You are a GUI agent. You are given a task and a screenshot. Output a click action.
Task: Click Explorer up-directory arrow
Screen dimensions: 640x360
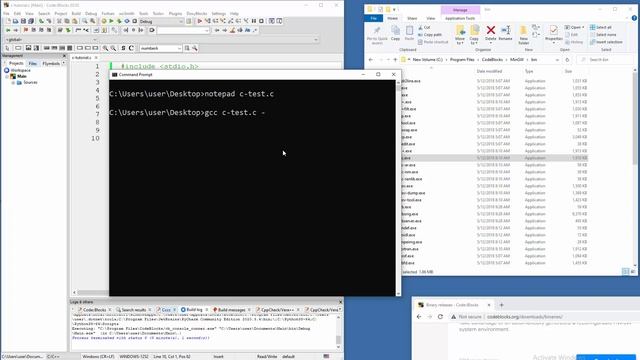click(x=395, y=60)
